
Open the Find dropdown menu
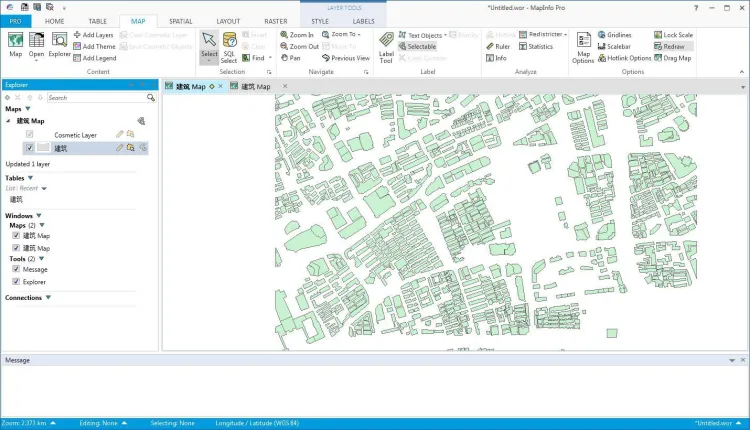pos(271,58)
